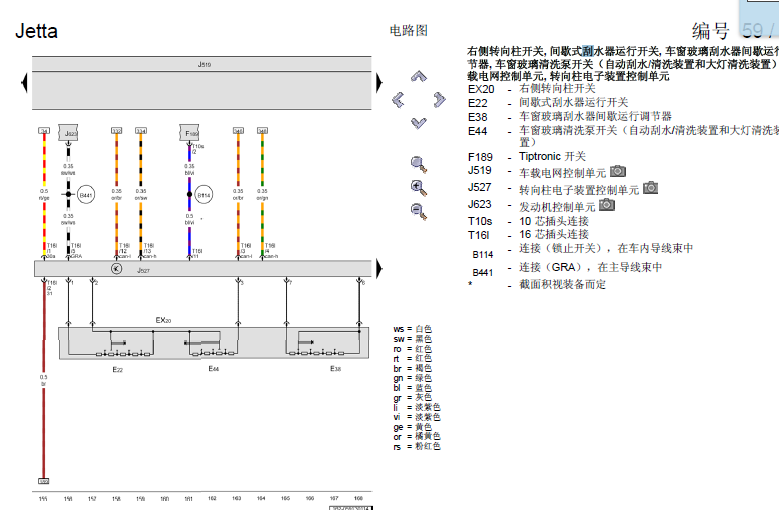Select legend entry E38 车窗玻璃刮水器间歇运行调节器

coord(570,117)
